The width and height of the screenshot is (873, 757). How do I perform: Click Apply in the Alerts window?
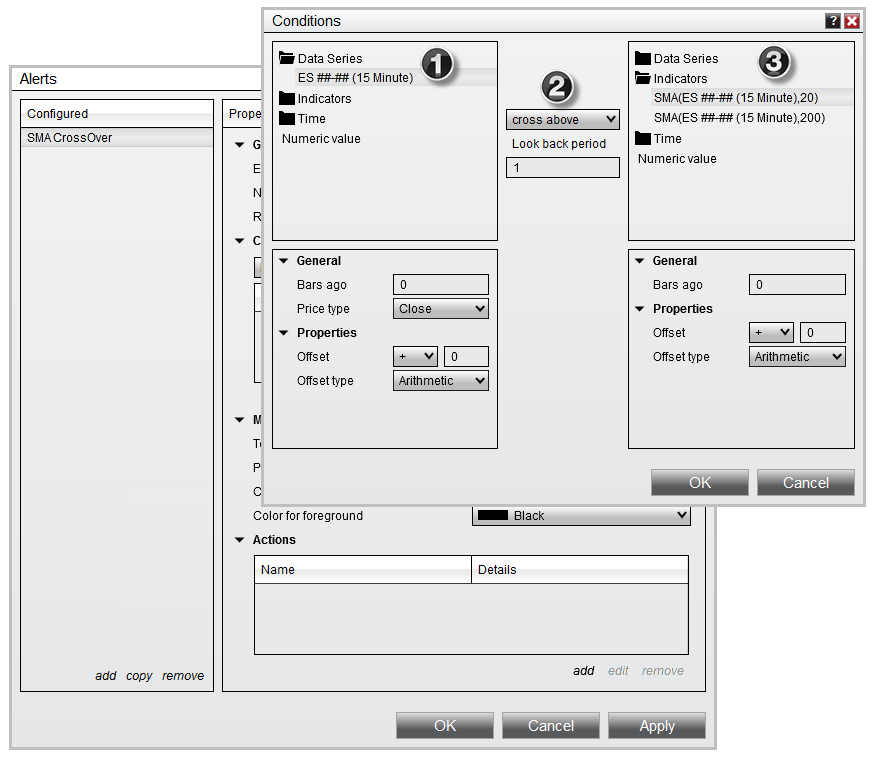[656, 726]
